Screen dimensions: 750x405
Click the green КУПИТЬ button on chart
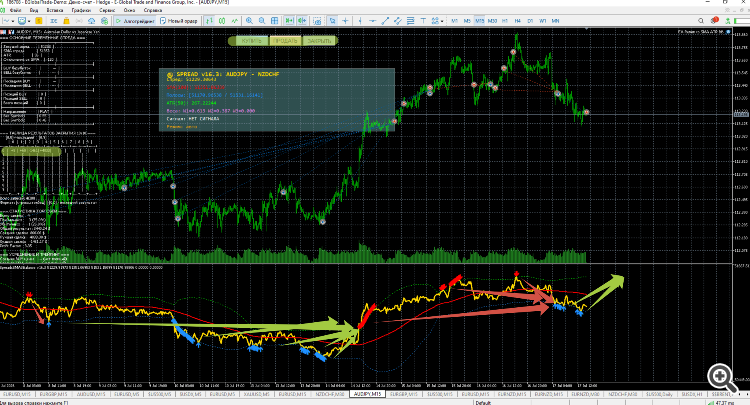coord(250,41)
